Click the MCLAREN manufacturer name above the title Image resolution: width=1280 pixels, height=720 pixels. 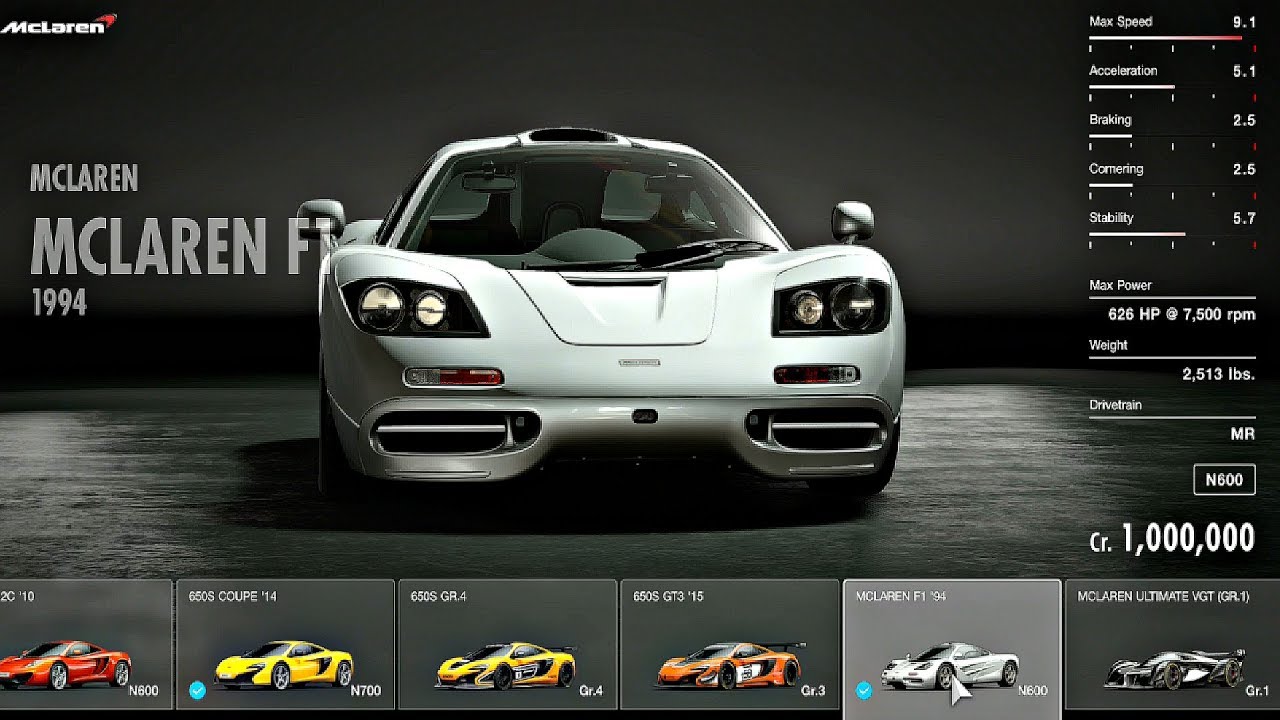point(84,179)
